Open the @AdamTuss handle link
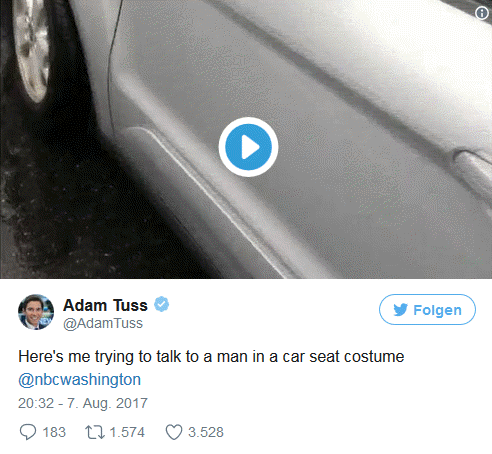The image size is (492, 454). 103,323
